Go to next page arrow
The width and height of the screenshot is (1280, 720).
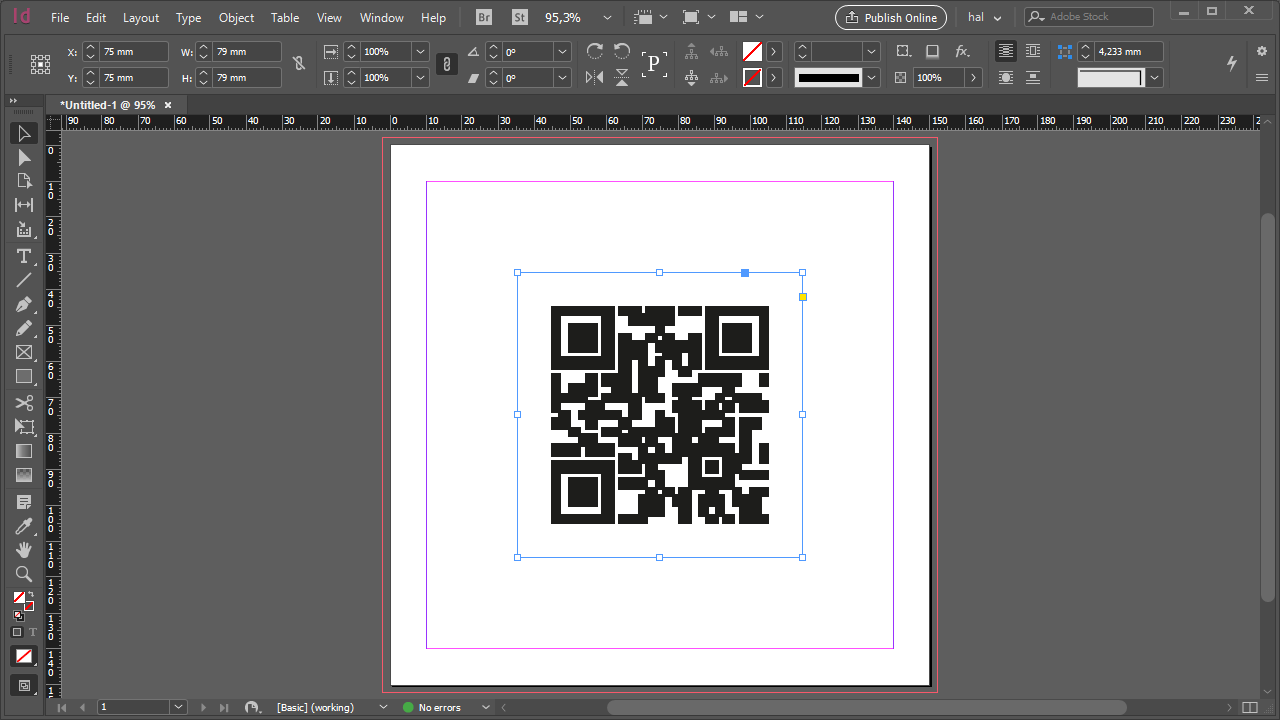coord(203,707)
